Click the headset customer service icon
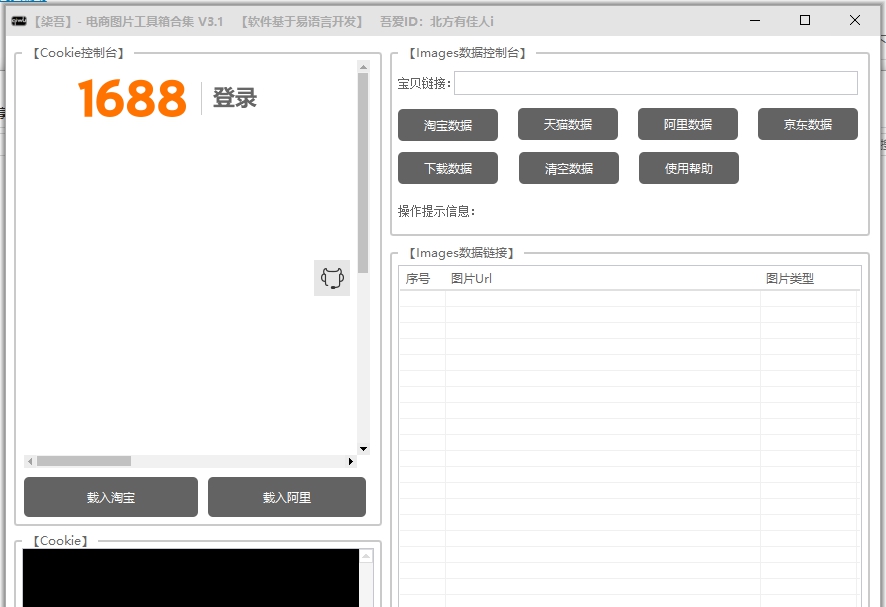Viewport: 886px width, 607px height. pos(331,279)
